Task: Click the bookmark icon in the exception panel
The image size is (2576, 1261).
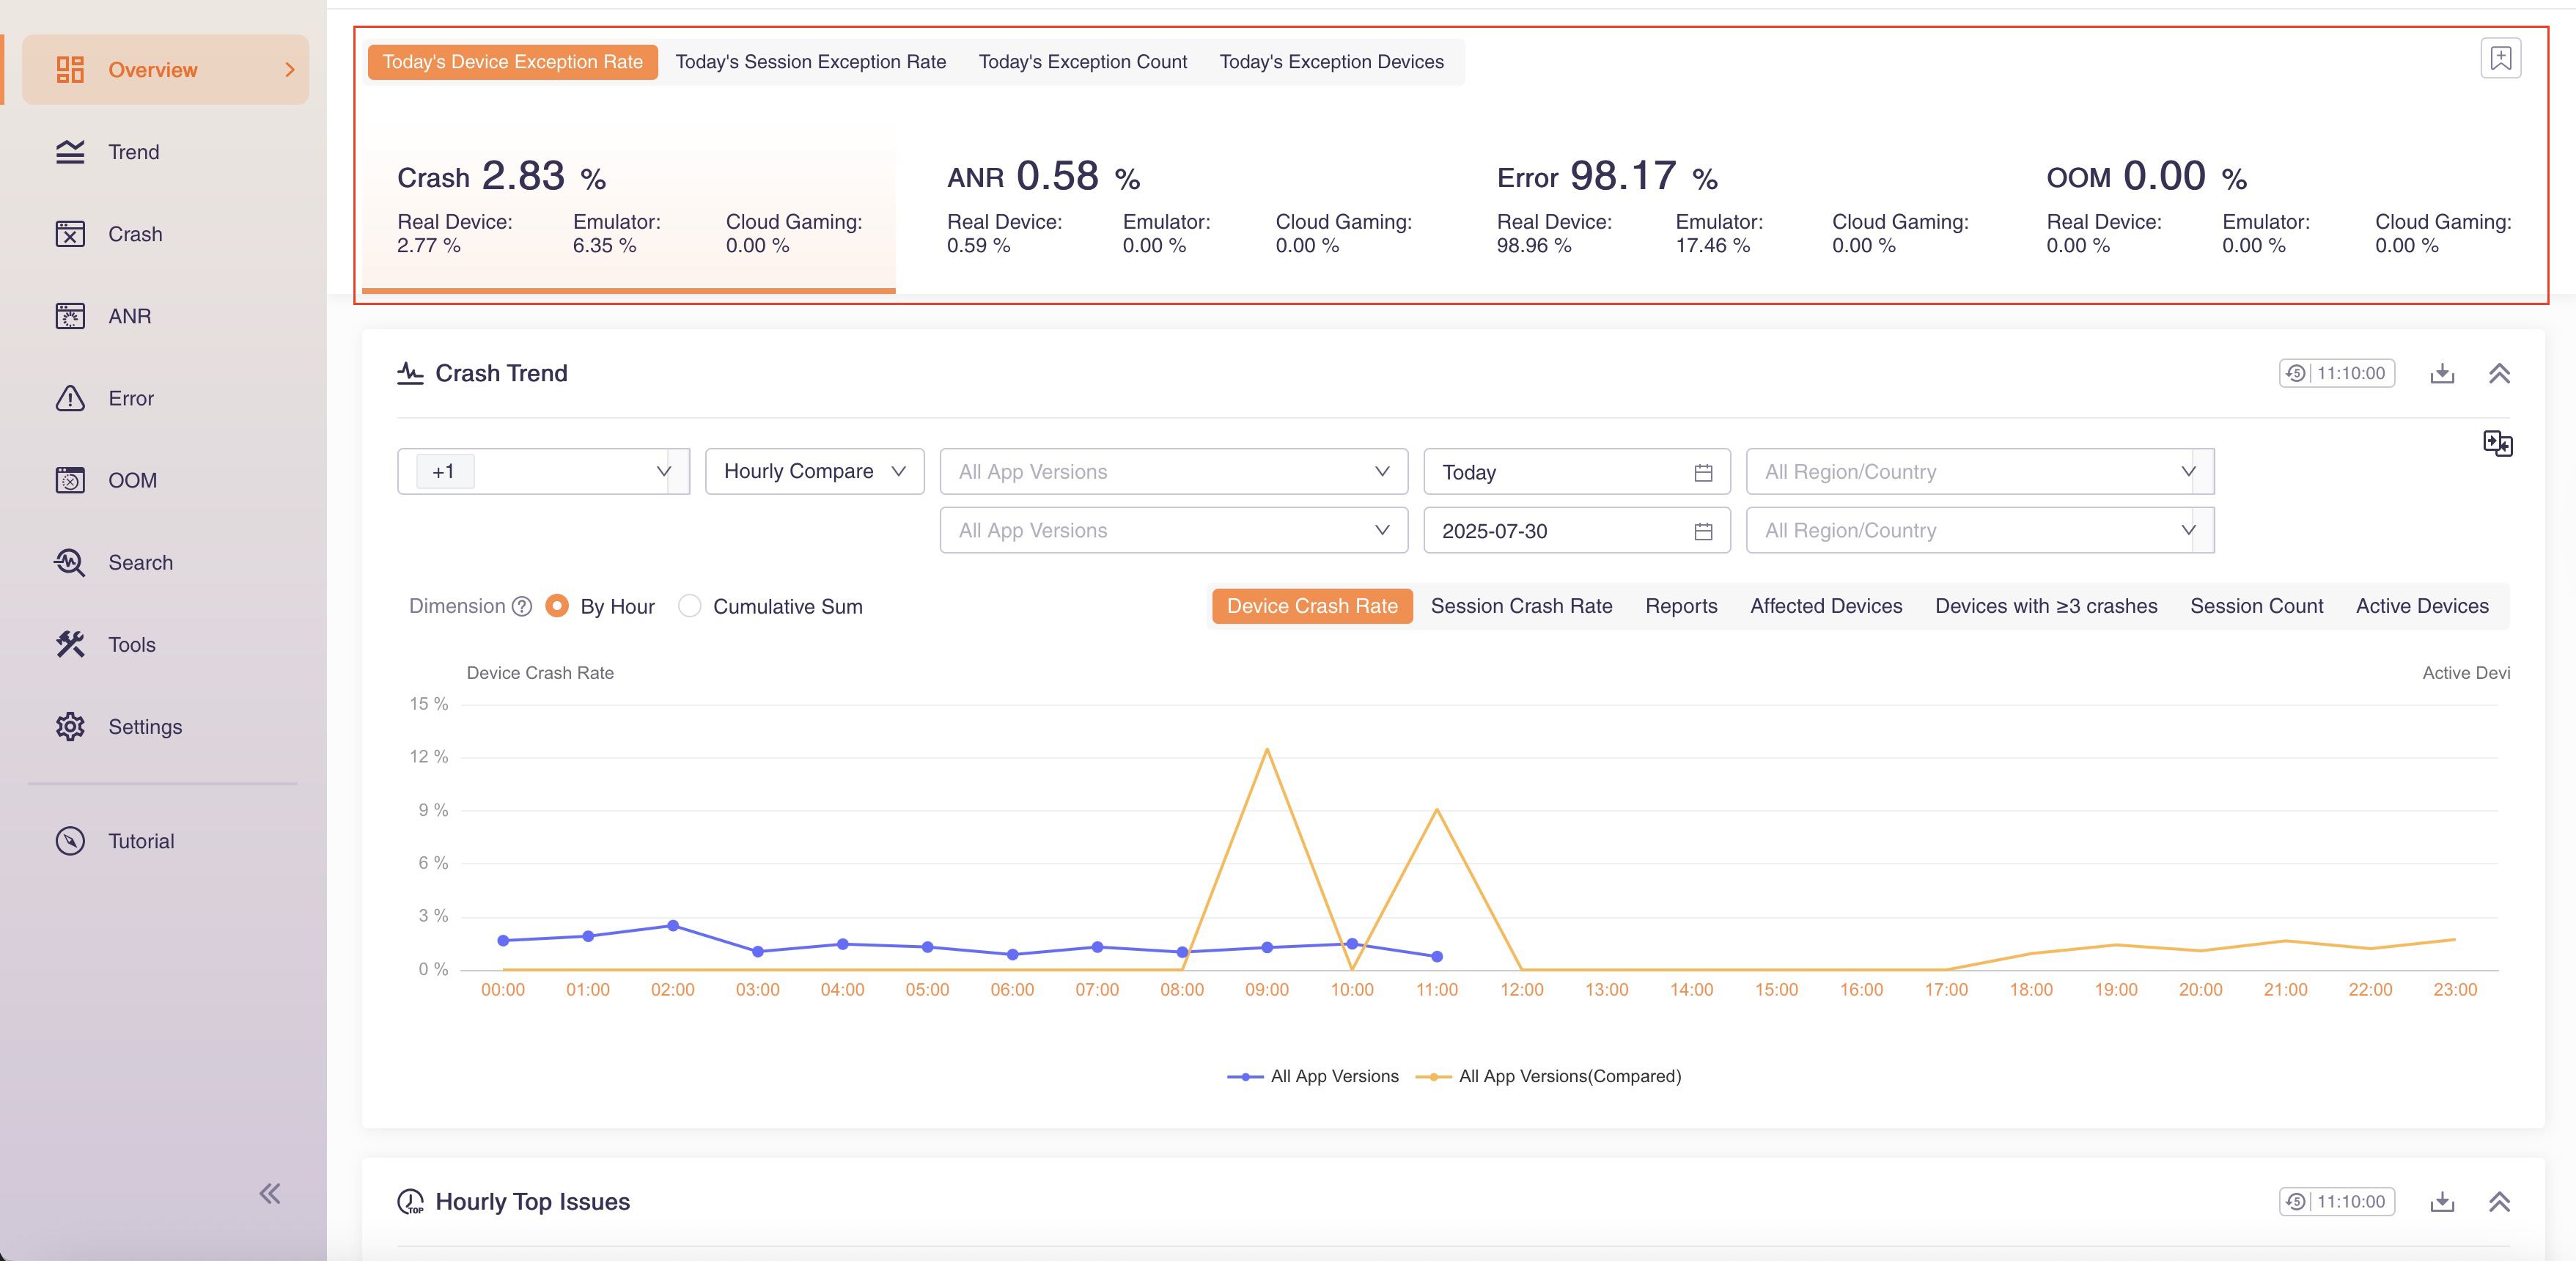Action: coord(2500,58)
